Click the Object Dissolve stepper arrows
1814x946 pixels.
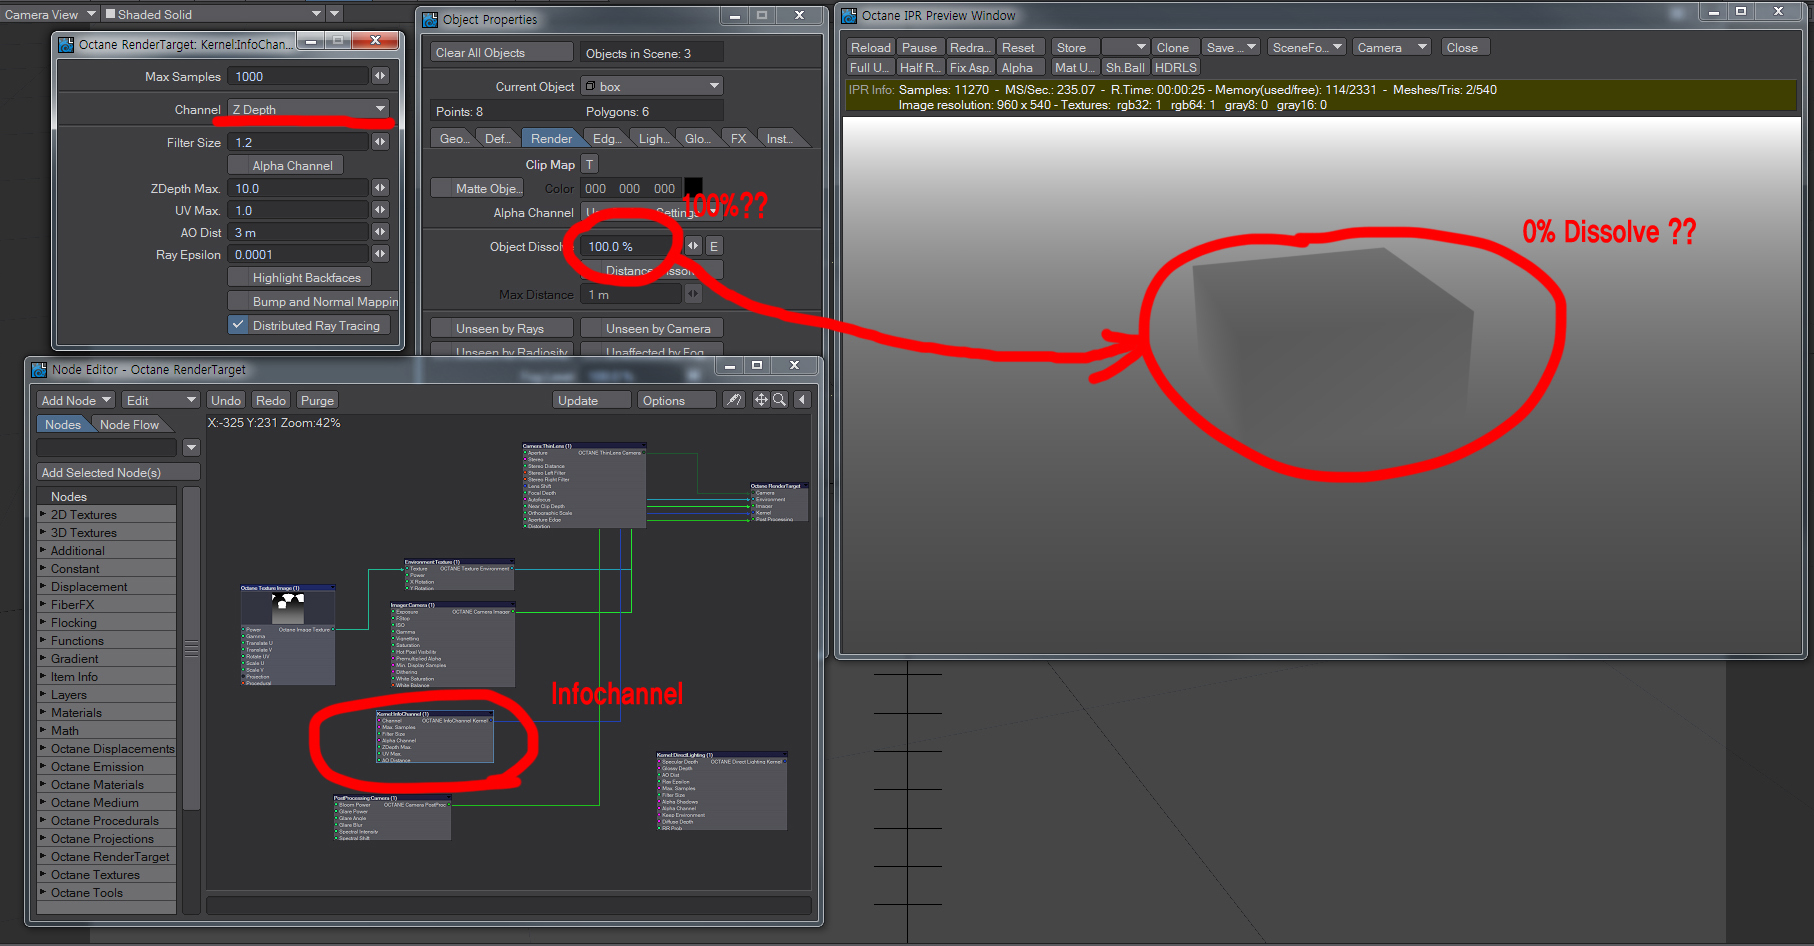coord(693,246)
